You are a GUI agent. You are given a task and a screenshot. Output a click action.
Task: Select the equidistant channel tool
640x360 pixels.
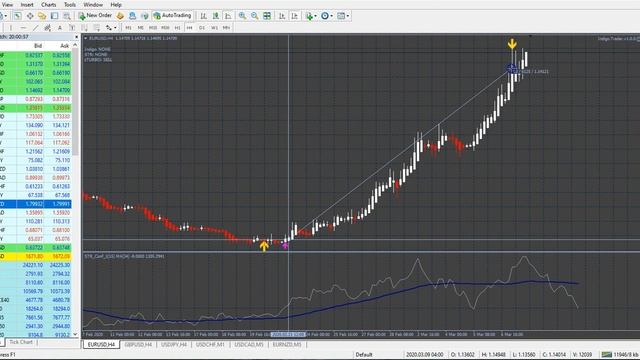point(48,28)
